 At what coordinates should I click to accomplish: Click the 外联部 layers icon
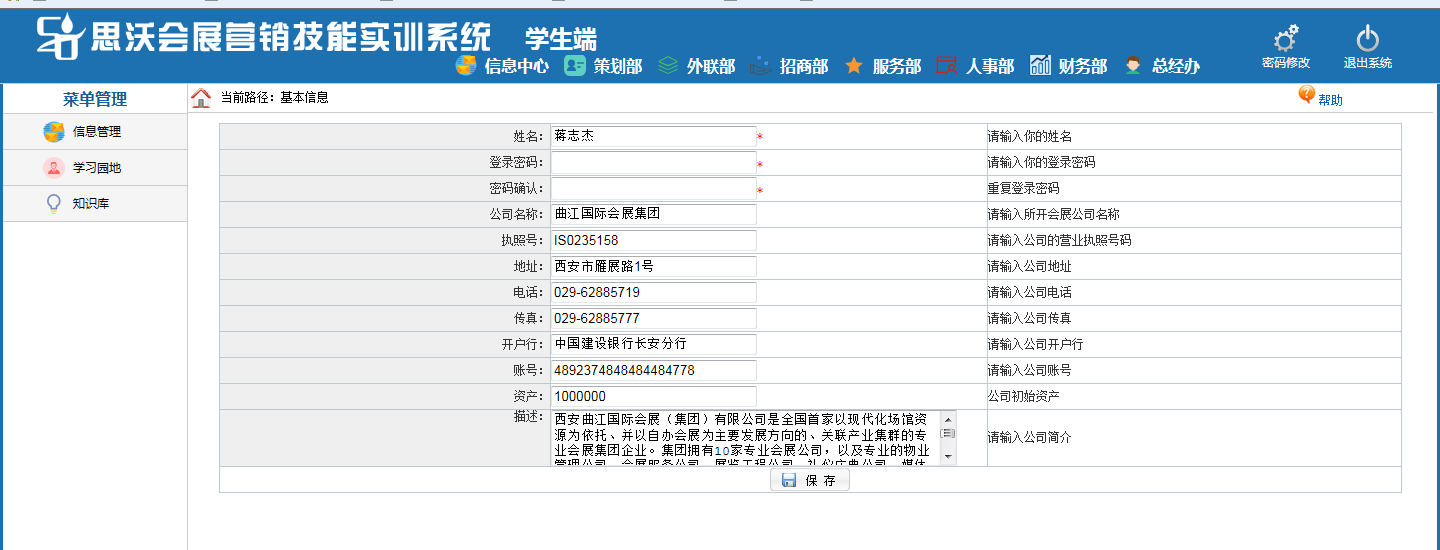click(668, 66)
